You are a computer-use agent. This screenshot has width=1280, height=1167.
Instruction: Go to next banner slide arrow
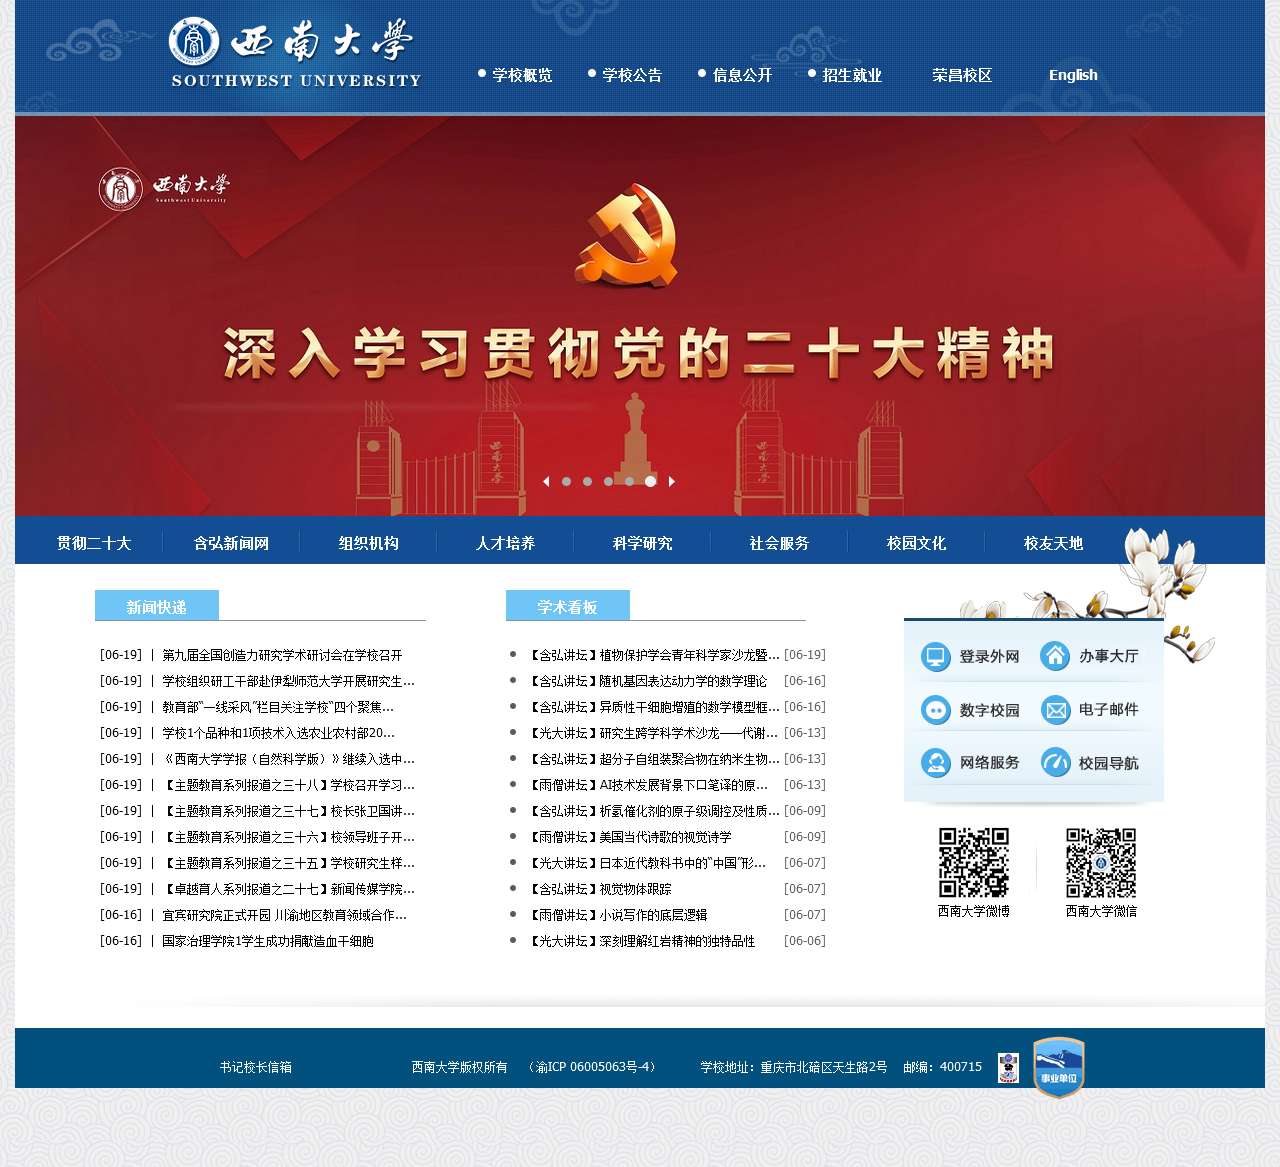coord(672,481)
